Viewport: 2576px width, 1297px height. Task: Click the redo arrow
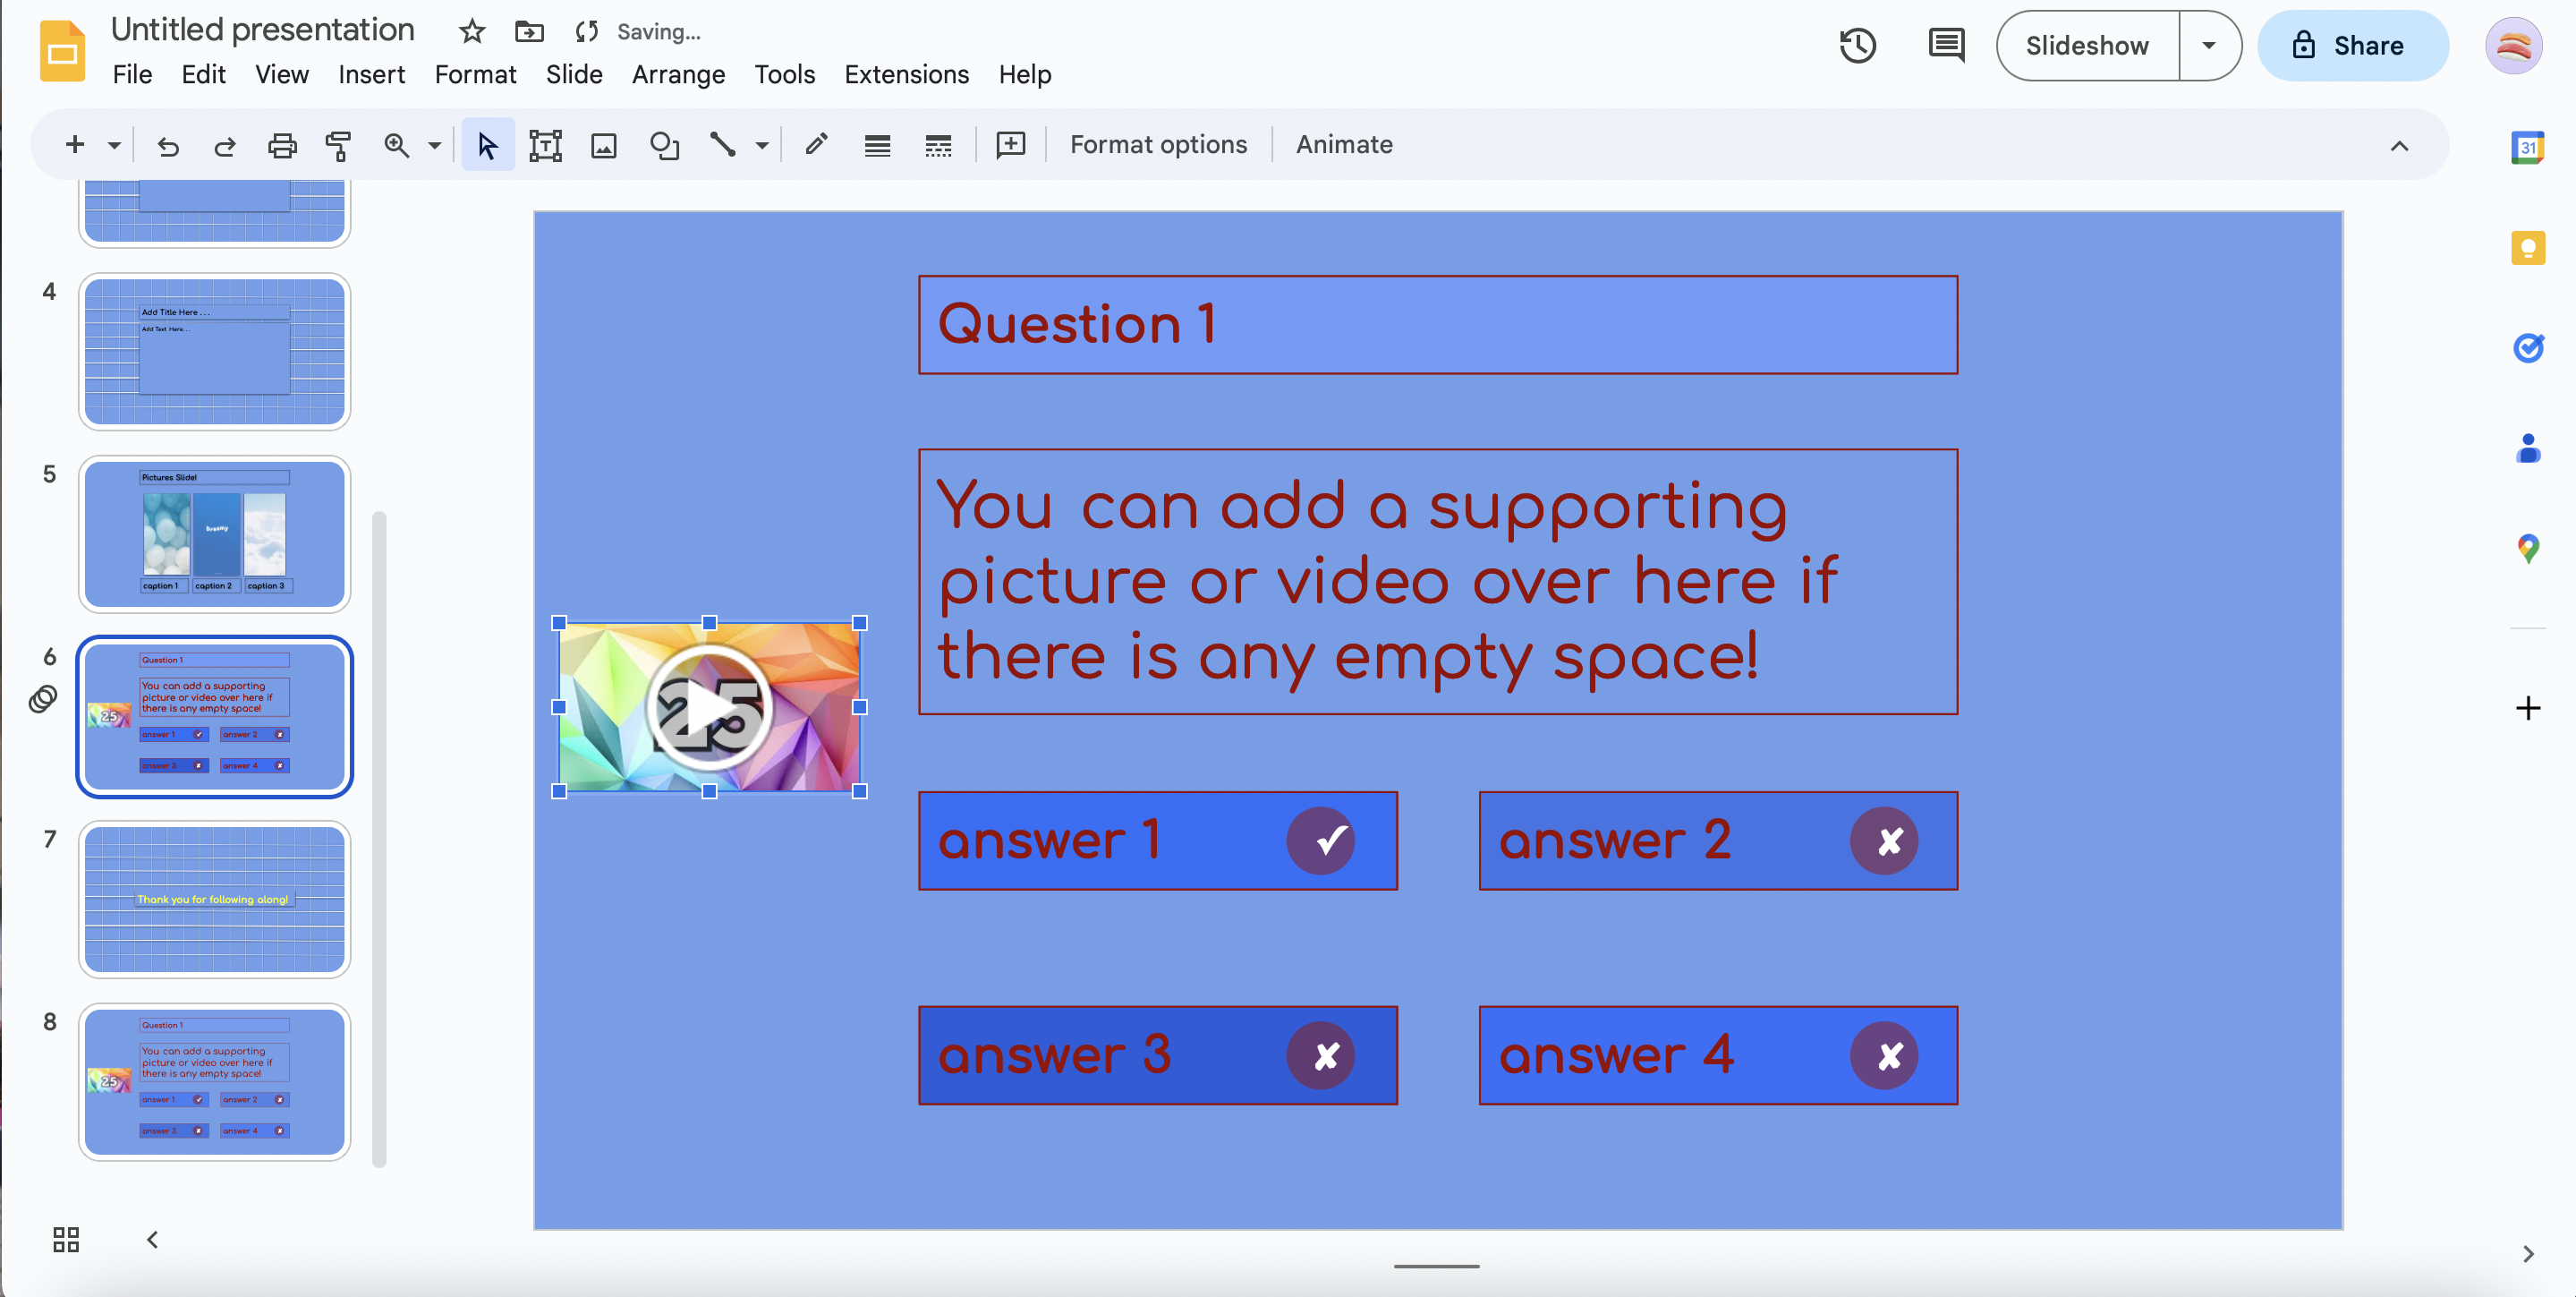225,146
